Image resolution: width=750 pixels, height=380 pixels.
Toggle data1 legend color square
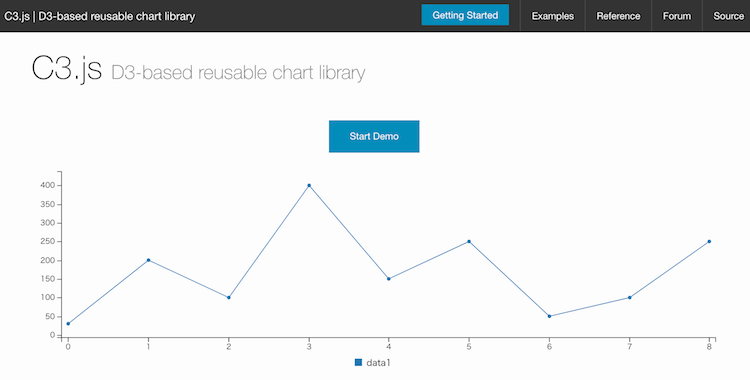[x=358, y=362]
